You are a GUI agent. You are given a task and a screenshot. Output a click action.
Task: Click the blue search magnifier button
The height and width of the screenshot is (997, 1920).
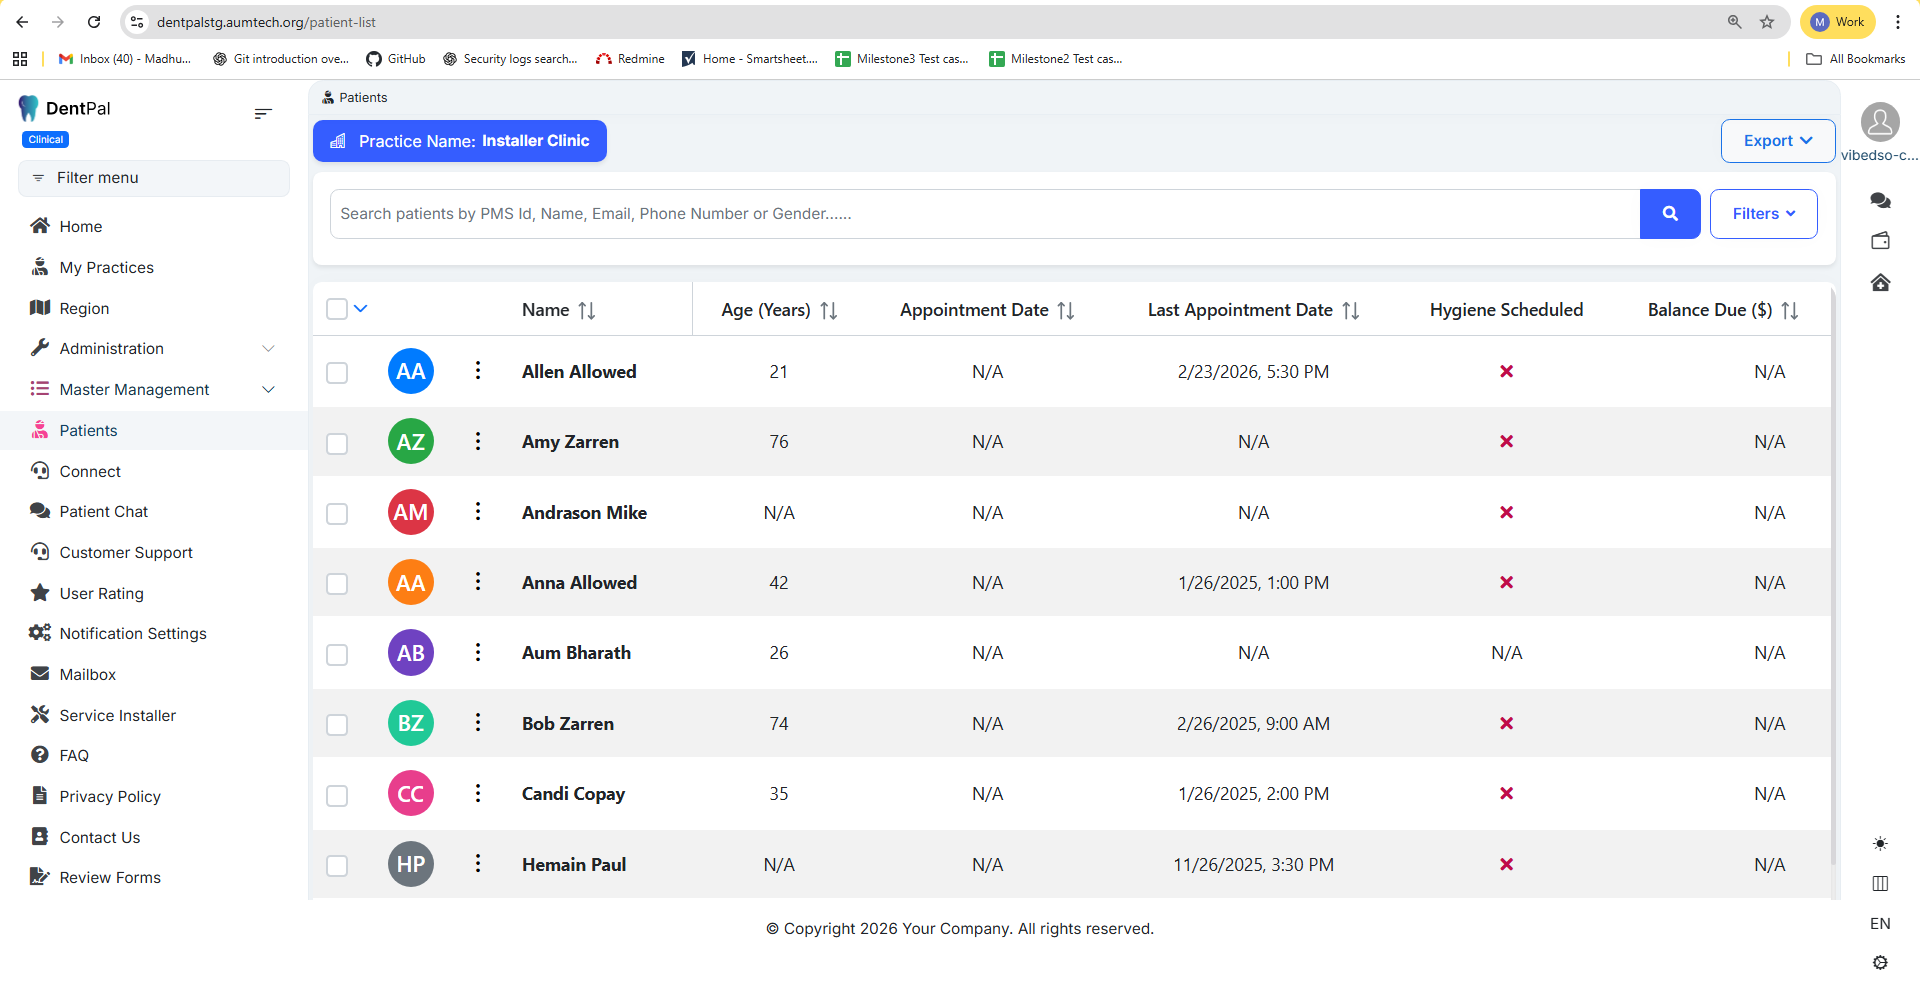pos(1669,214)
